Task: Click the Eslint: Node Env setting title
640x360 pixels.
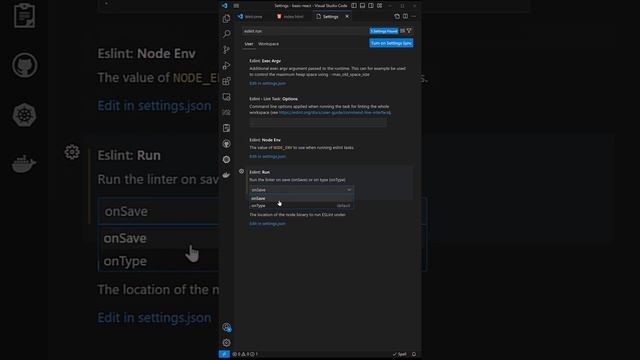Action: tap(265, 140)
